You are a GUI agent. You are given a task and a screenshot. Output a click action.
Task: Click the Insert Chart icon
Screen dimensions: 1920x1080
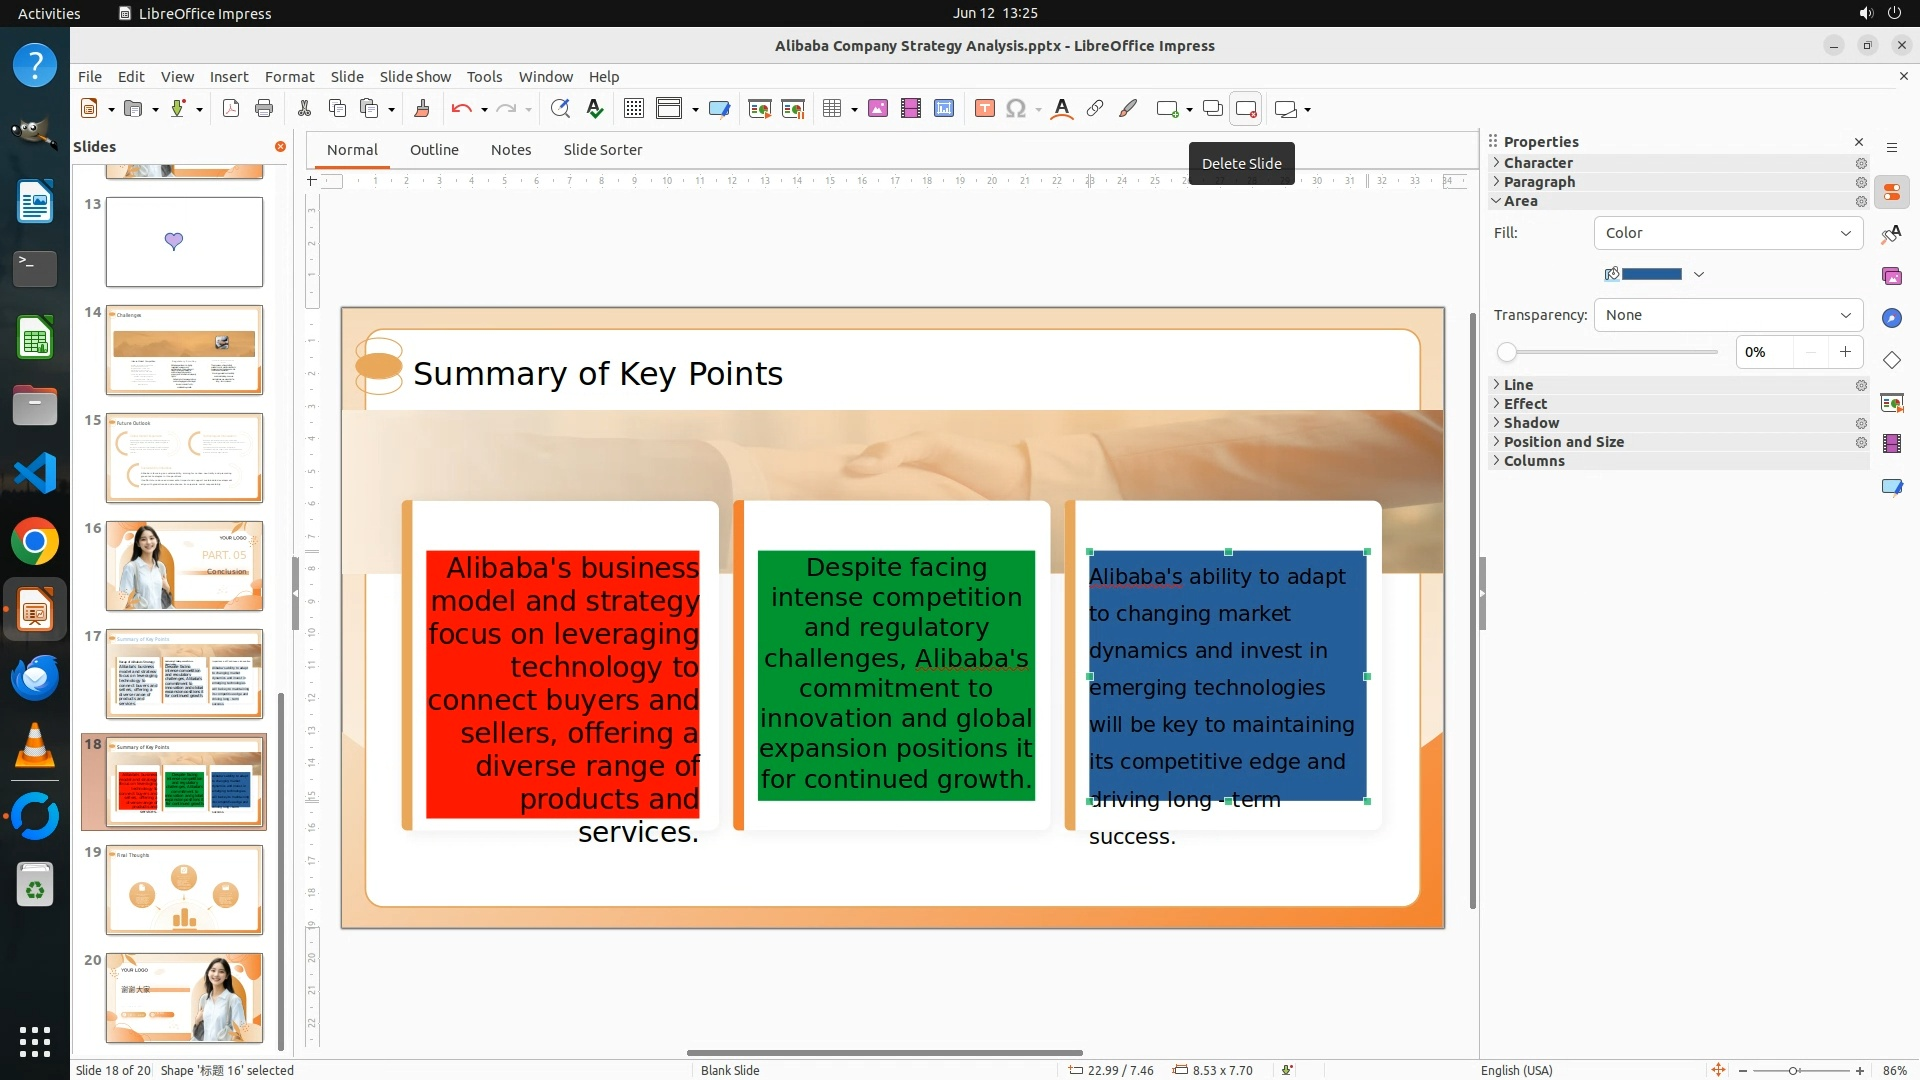pyautogui.click(x=944, y=109)
